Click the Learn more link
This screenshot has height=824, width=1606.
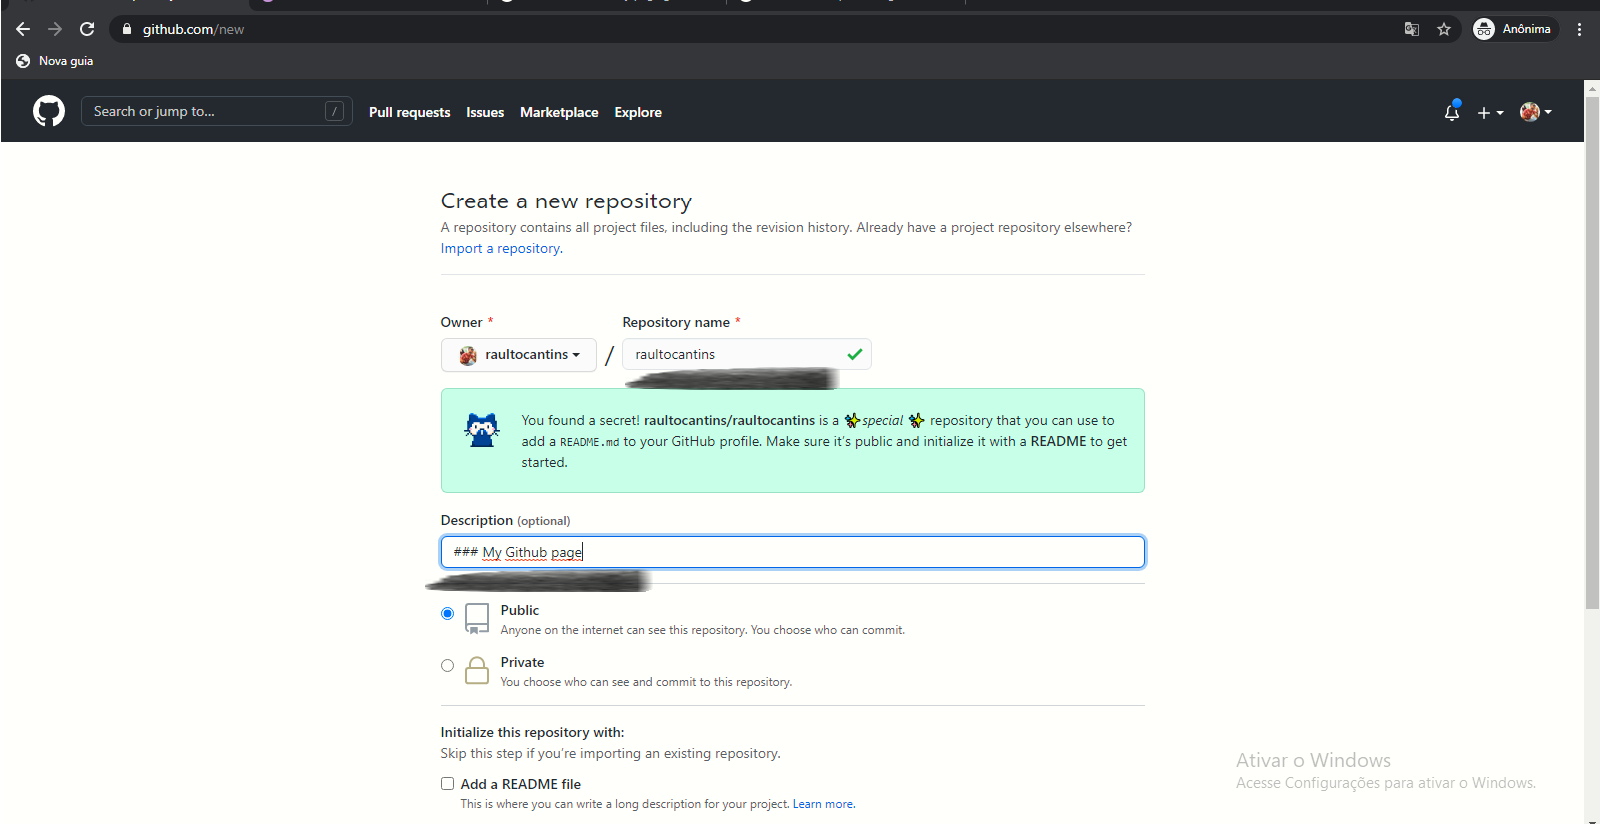pos(823,804)
